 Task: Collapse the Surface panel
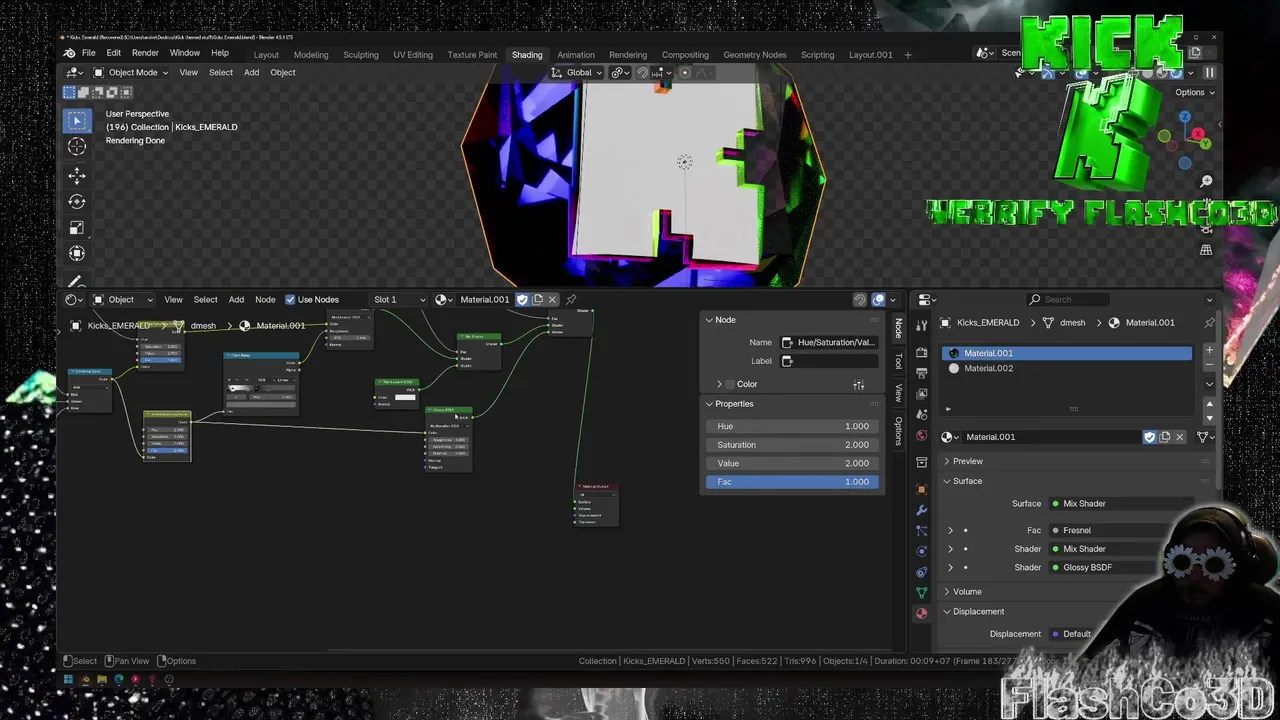point(966,481)
